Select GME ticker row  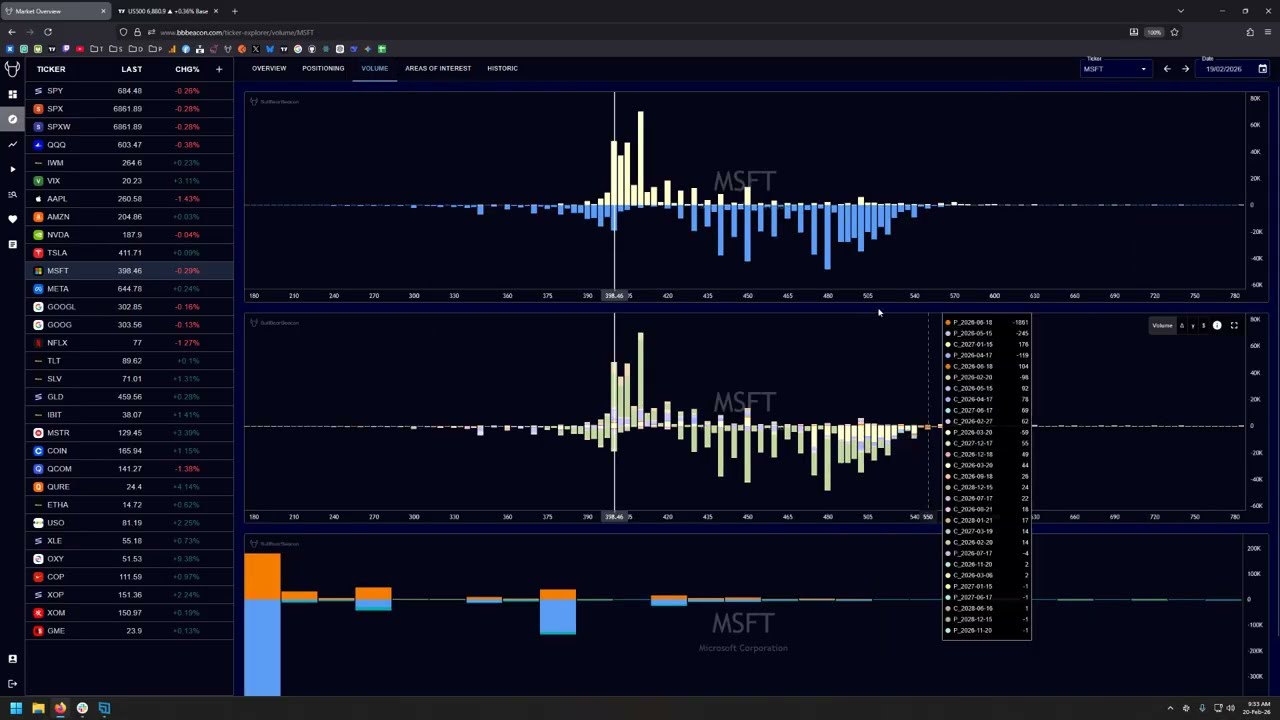[x=130, y=631]
